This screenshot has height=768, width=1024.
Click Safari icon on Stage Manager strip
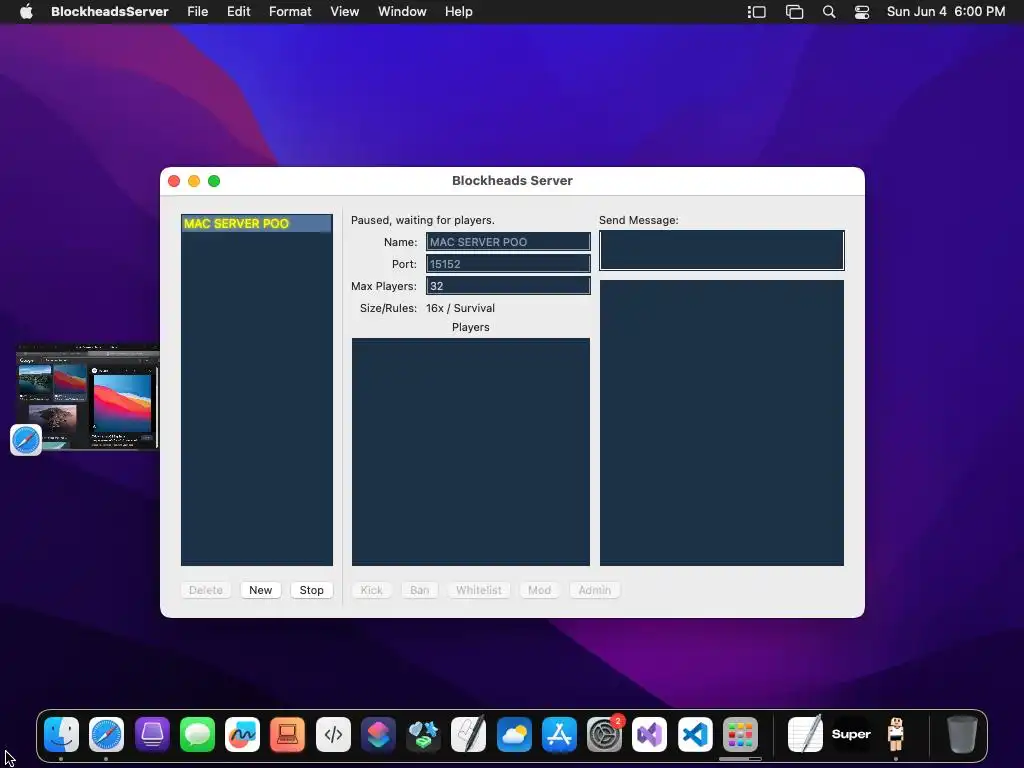pyautogui.click(x=26, y=440)
